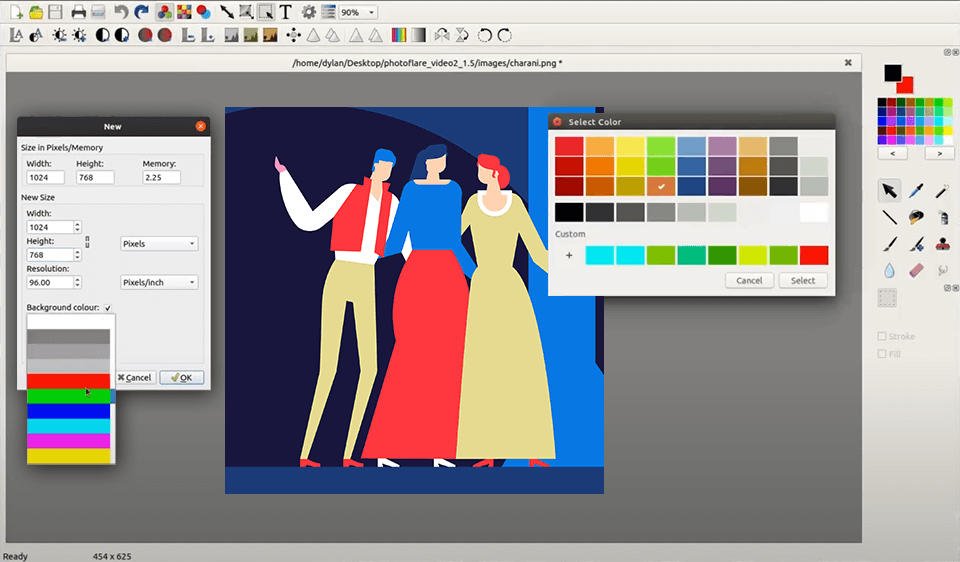Select the Eraser tool
The width and height of the screenshot is (960, 562).
tap(915, 270)
